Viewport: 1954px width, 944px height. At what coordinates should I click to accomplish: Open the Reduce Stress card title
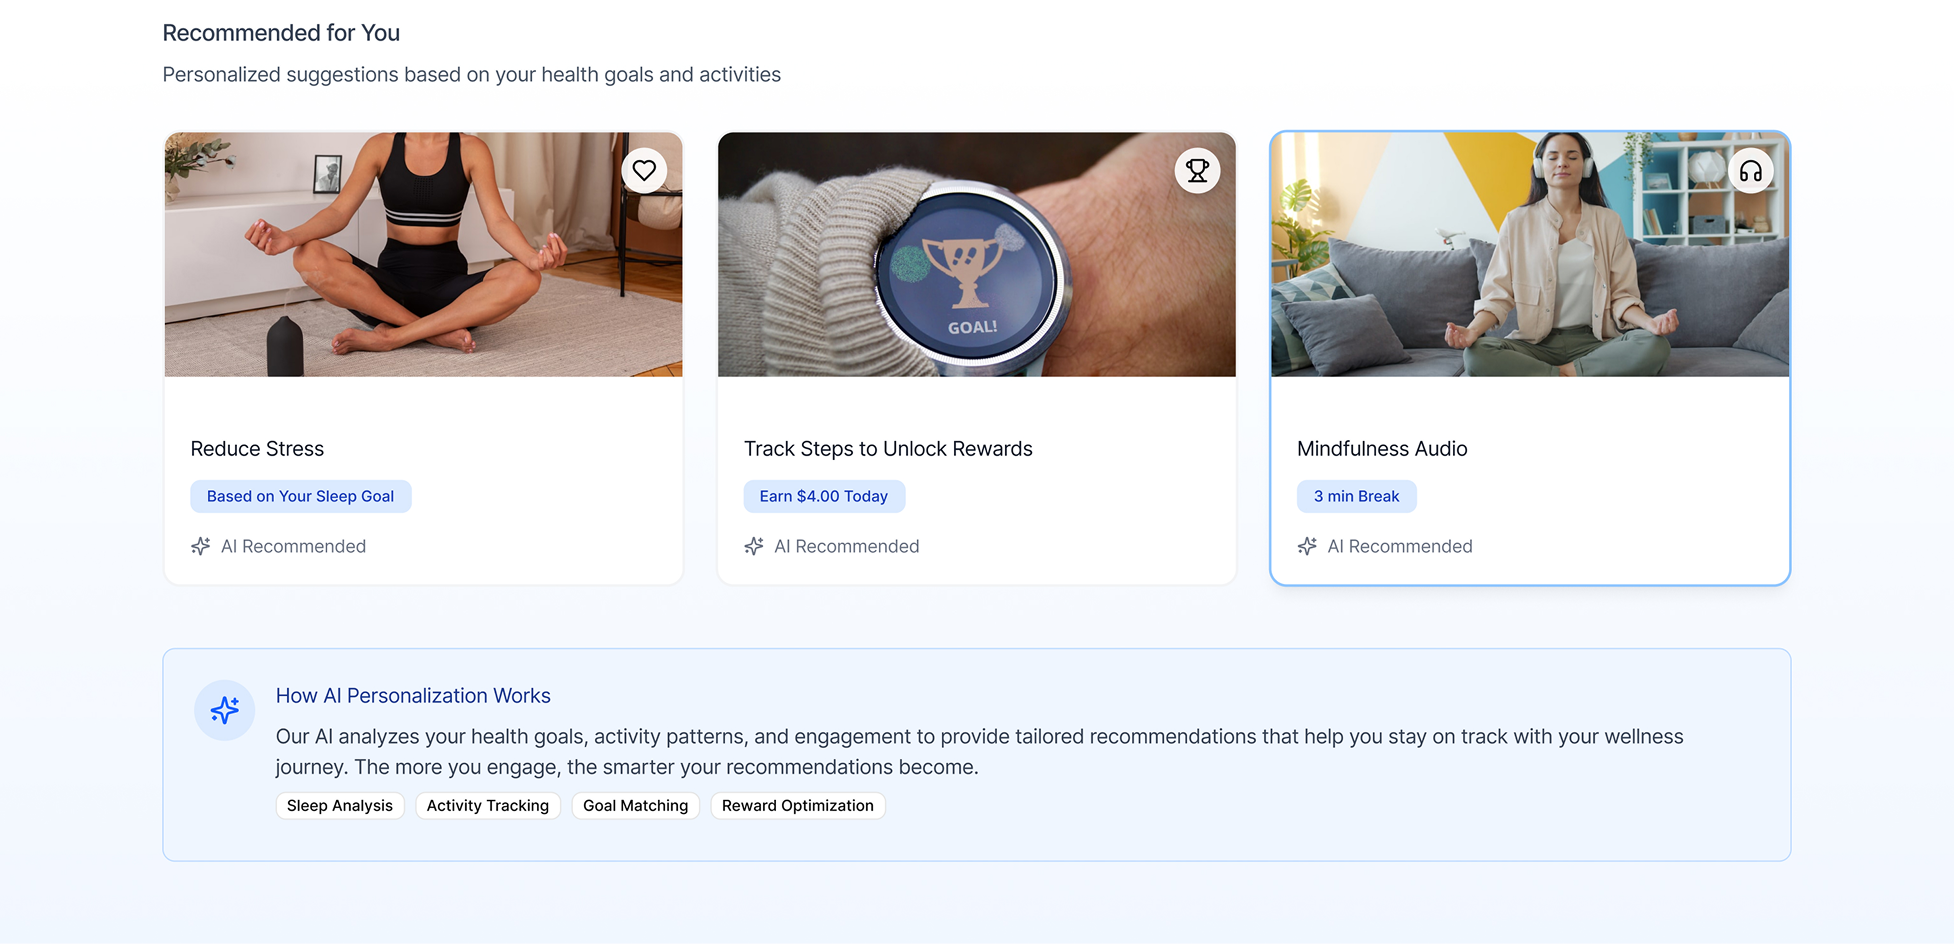tap(257, 449)
